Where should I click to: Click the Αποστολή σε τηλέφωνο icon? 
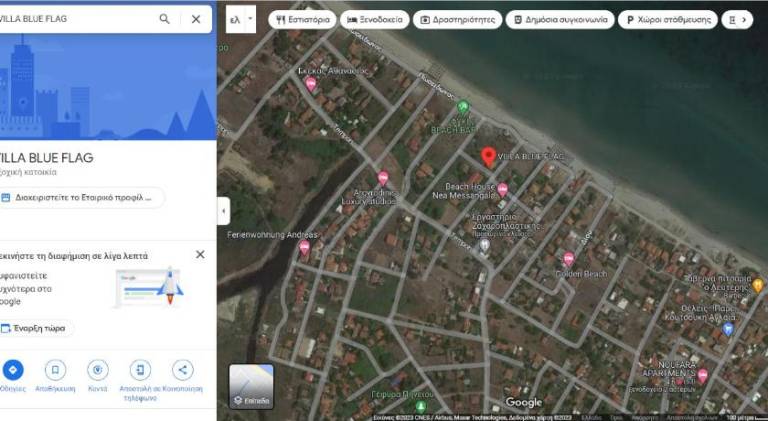tap(140, 370)
